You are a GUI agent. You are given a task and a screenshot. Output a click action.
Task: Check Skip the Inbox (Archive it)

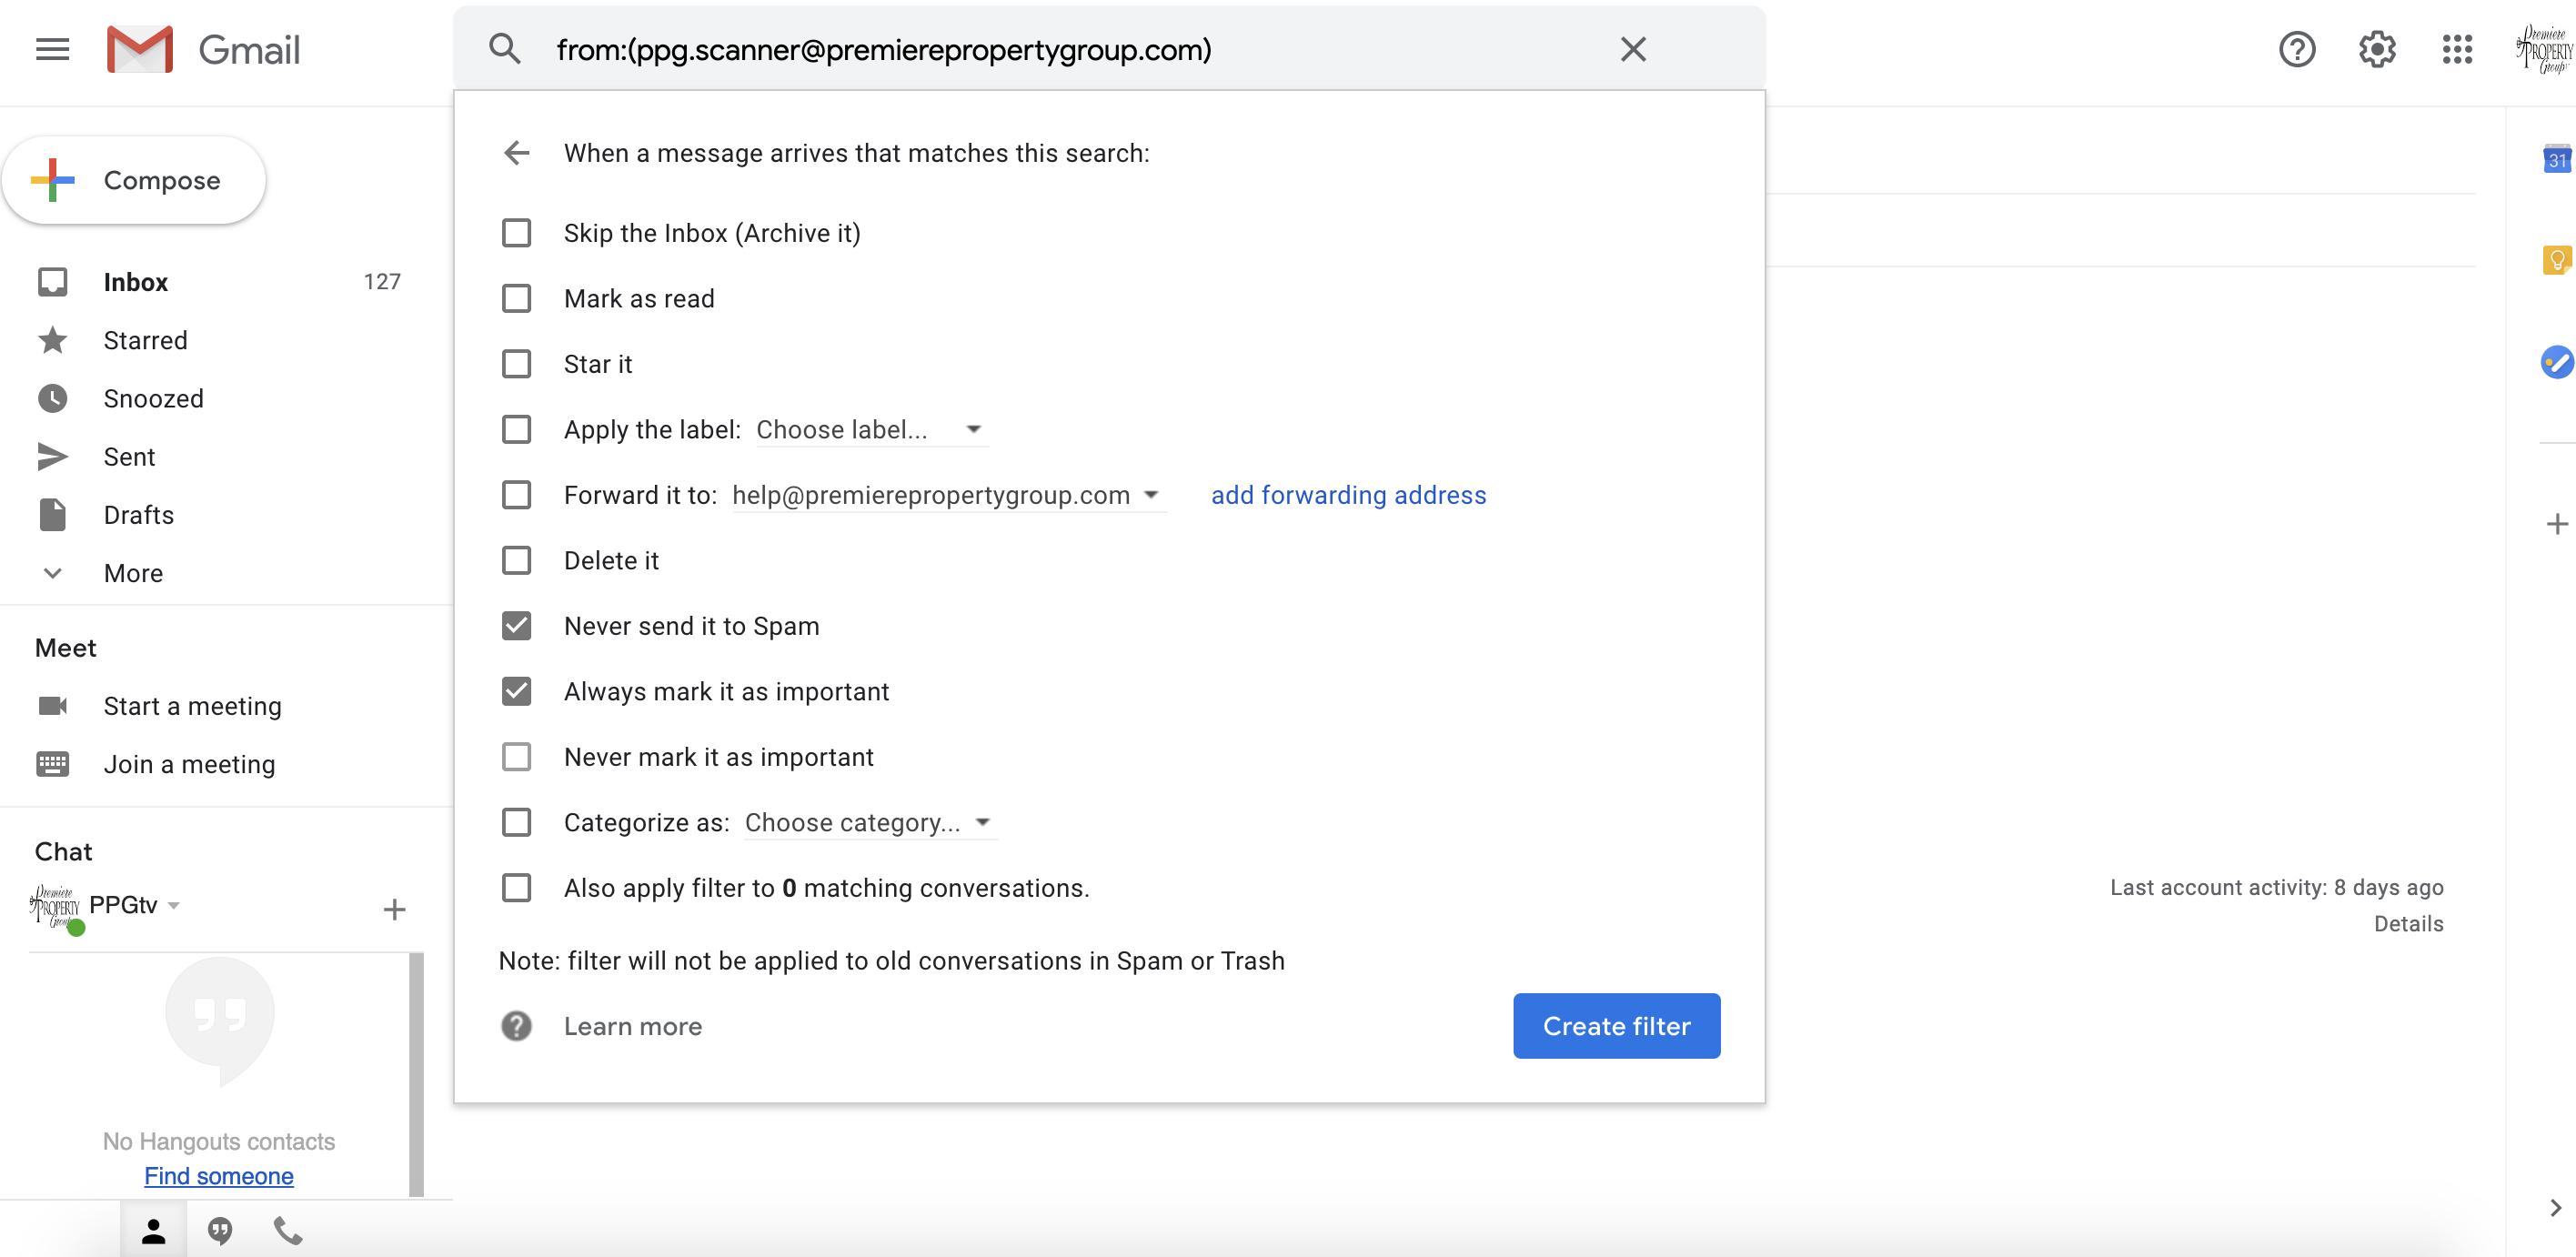click(517, 233)
